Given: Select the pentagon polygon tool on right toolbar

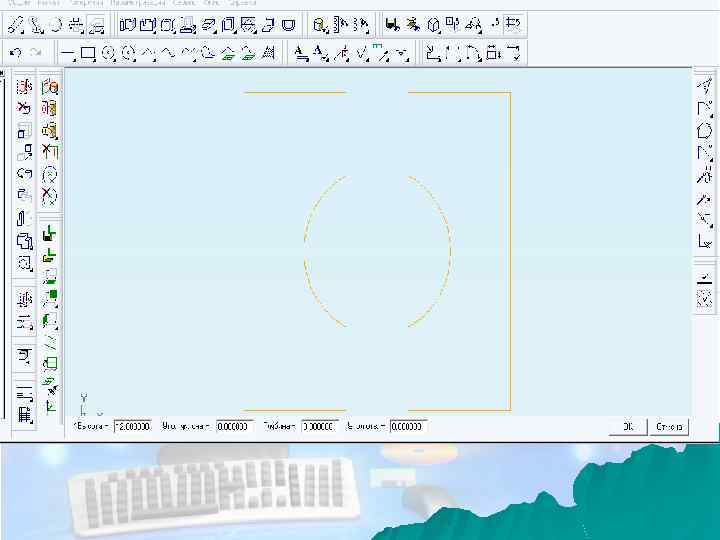Looking at the screenshot, I should [x=705, y=130].
